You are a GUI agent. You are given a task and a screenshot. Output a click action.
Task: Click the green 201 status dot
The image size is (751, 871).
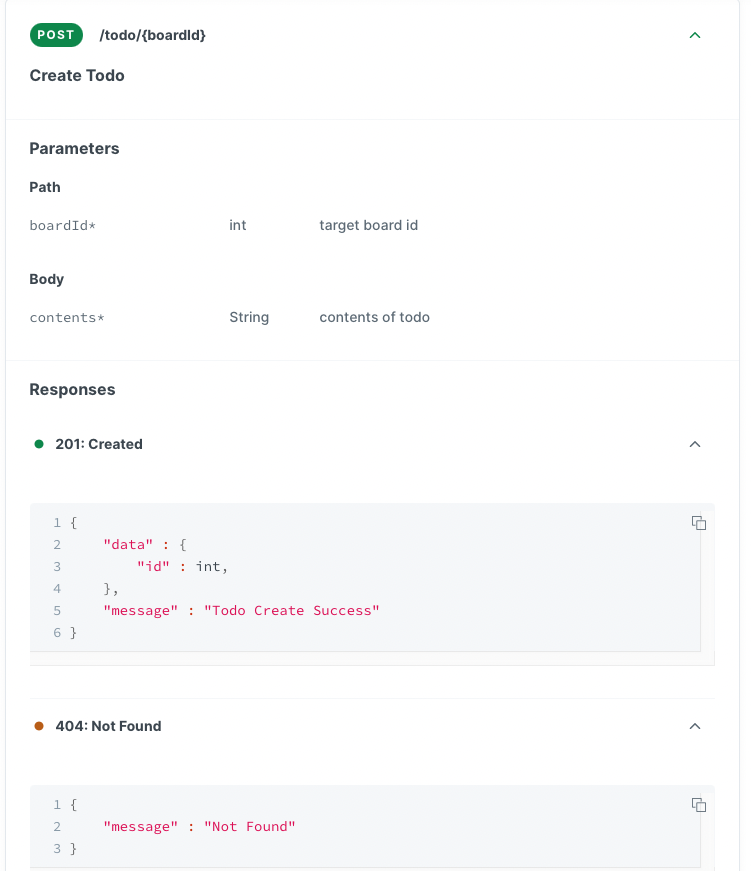click(x=39, y=444)
